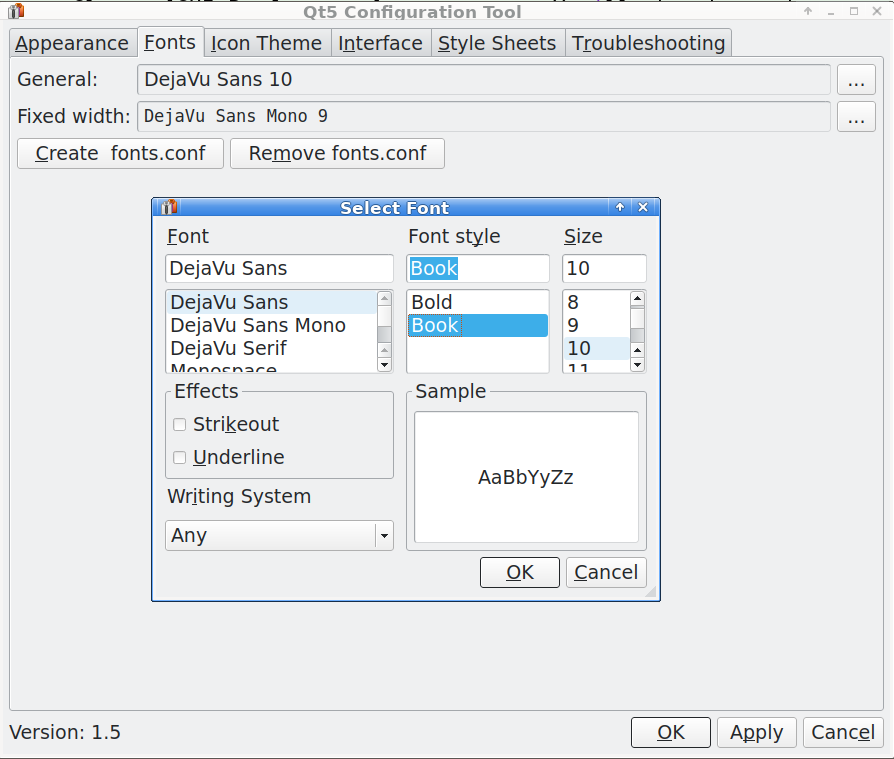Open the Fixed width font browse "..." button
Viewport: 894px width, 759px height.
click(x=856, y=116)
